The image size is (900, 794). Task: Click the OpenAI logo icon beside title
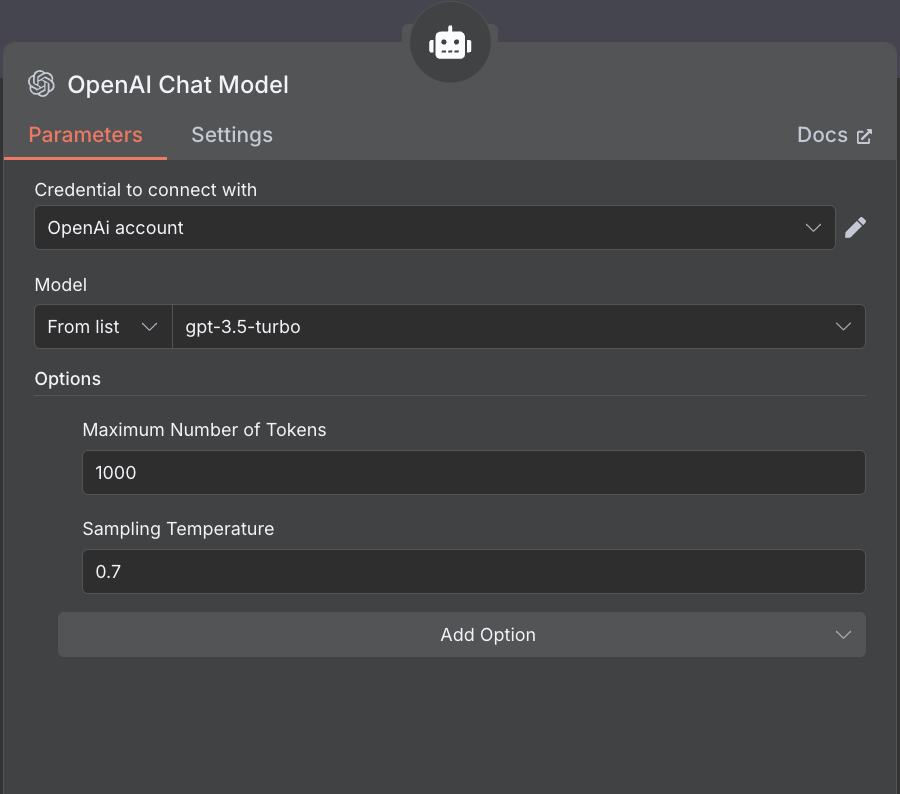[41, 84]
